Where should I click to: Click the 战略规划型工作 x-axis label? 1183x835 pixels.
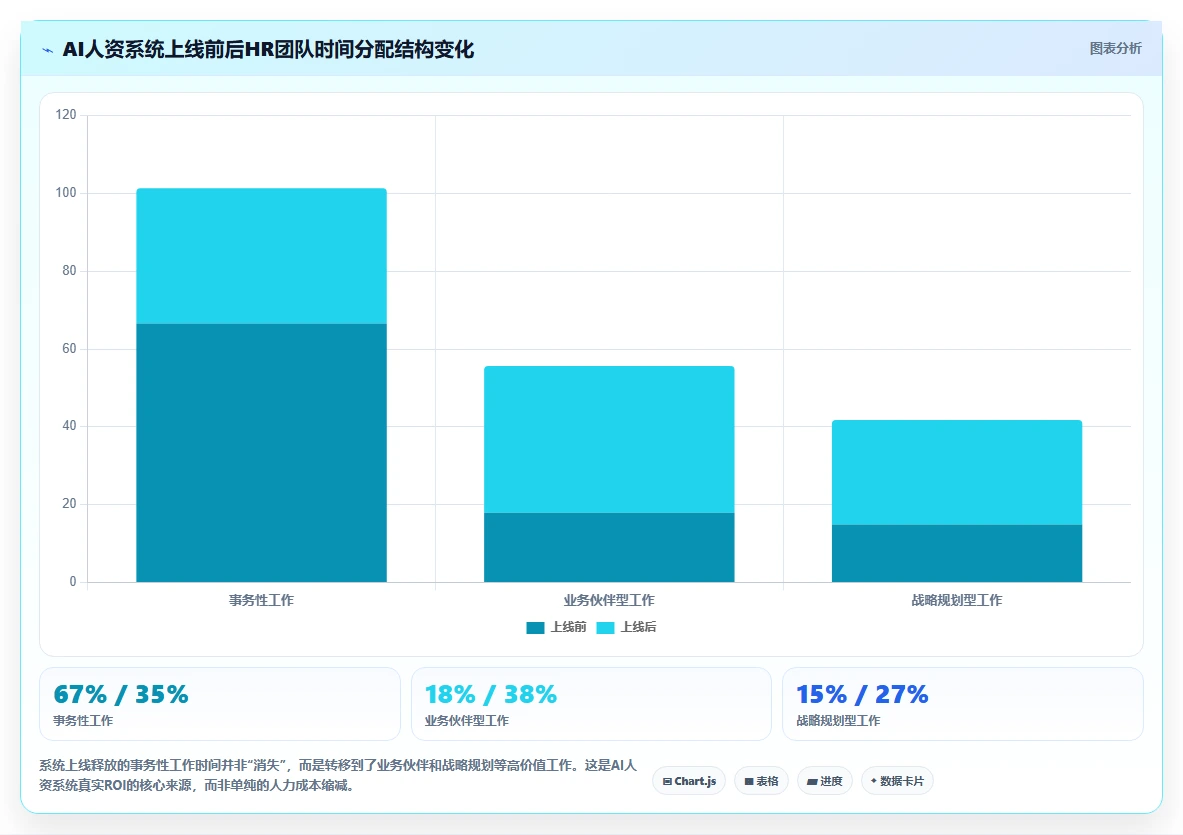[957, 600]
